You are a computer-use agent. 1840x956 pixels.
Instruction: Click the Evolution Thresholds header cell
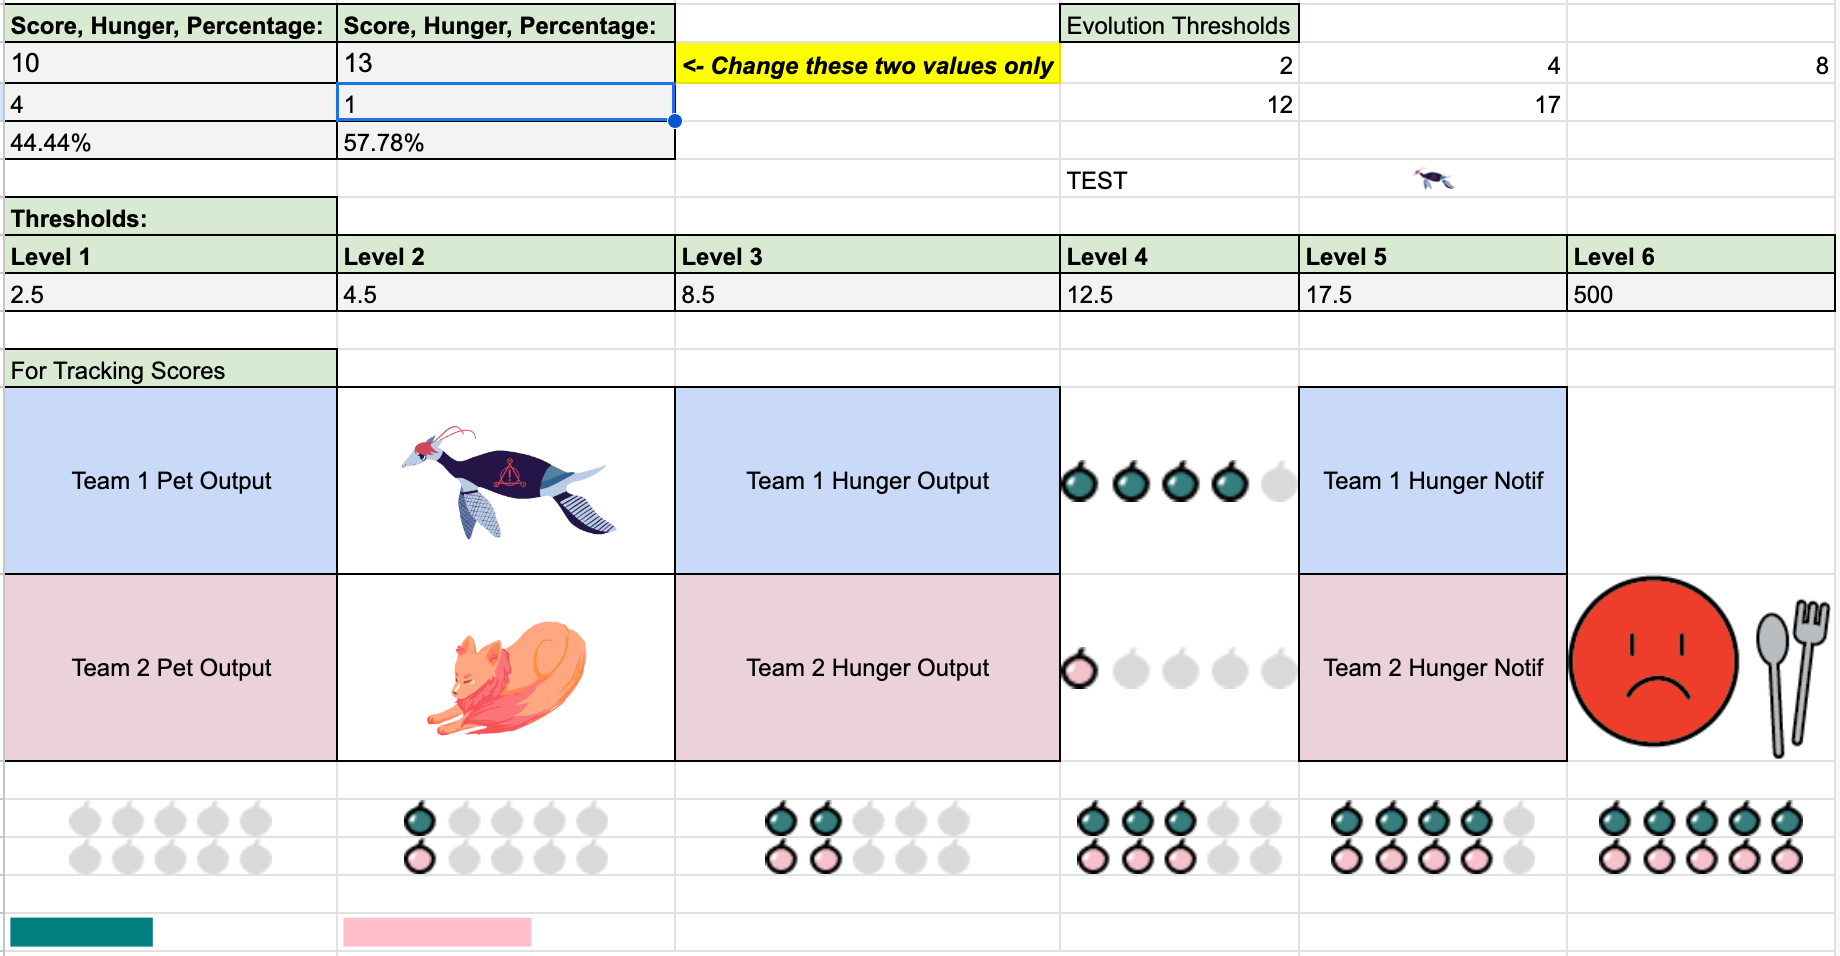1179,25
